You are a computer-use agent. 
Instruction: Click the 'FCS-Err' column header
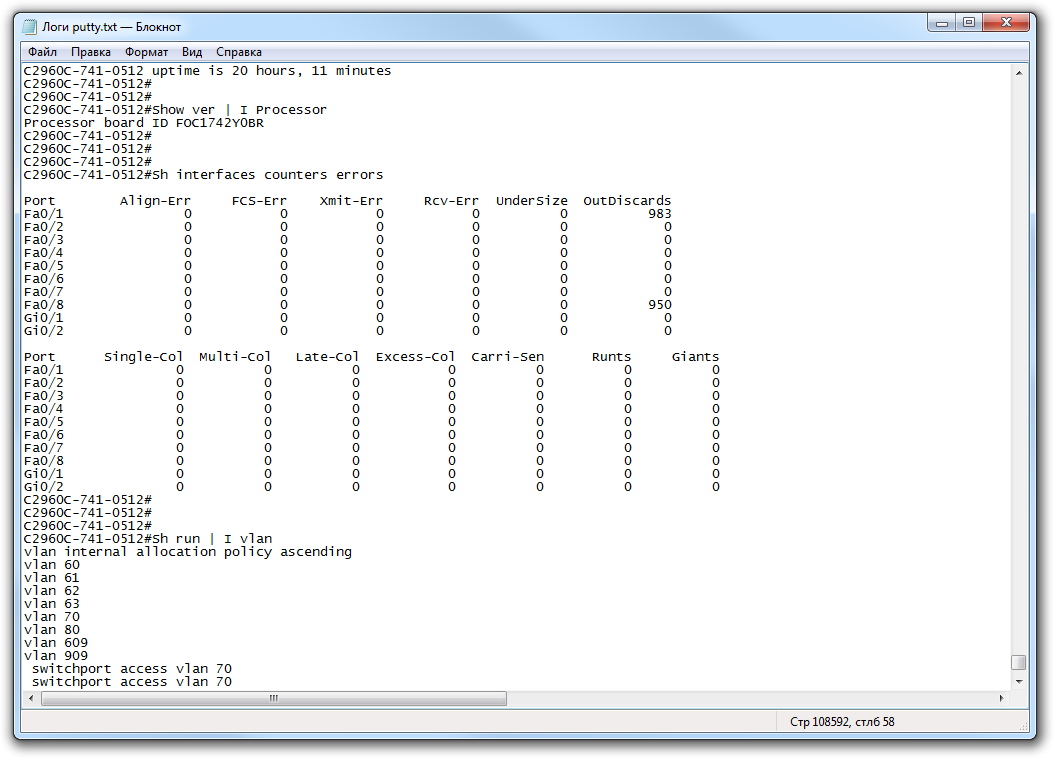point(259,201)
